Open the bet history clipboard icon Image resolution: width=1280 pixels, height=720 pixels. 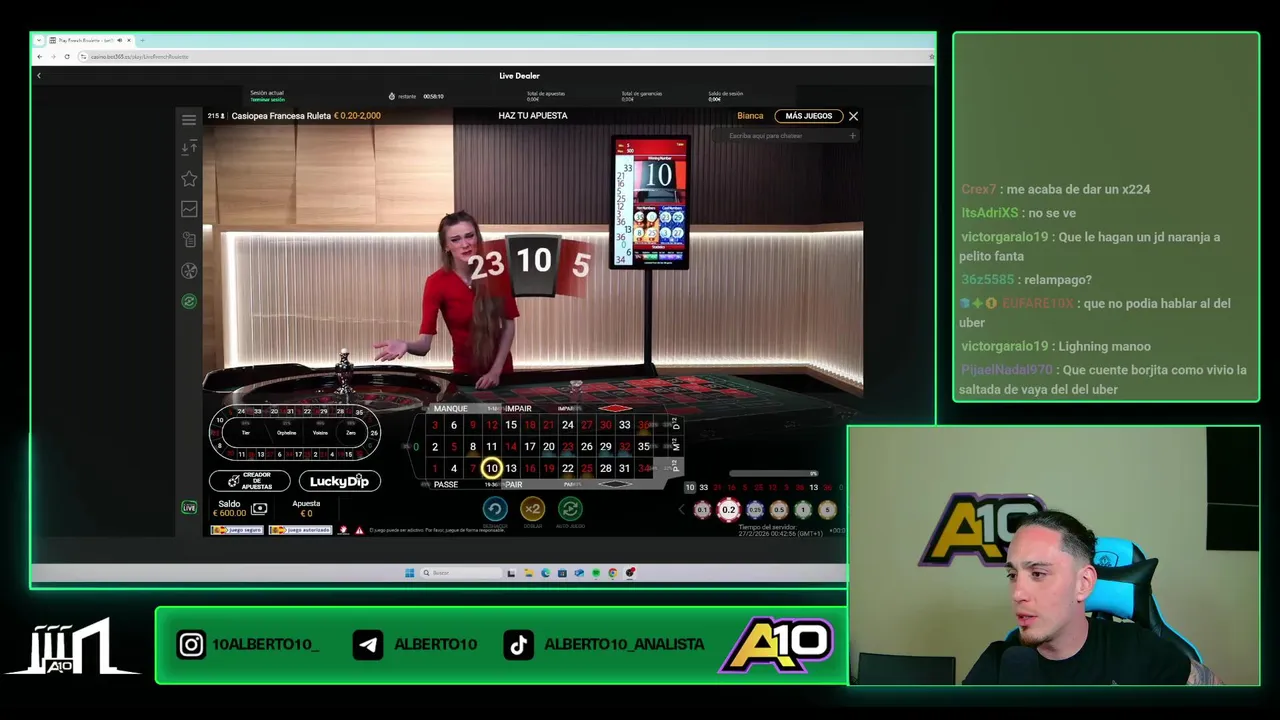[x=189, y=240]
